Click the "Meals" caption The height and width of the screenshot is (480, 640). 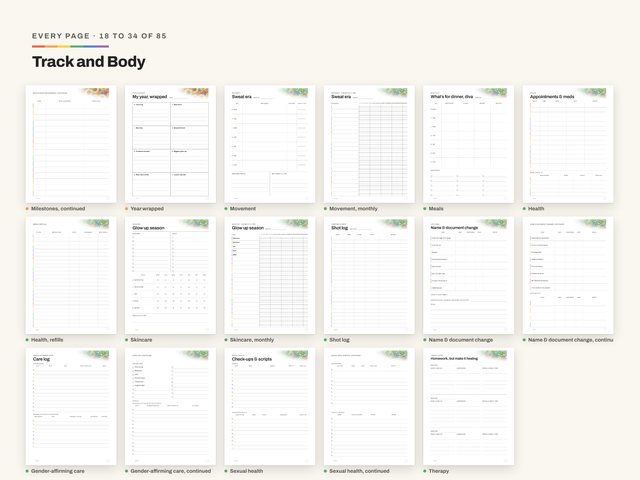(436, 209)
